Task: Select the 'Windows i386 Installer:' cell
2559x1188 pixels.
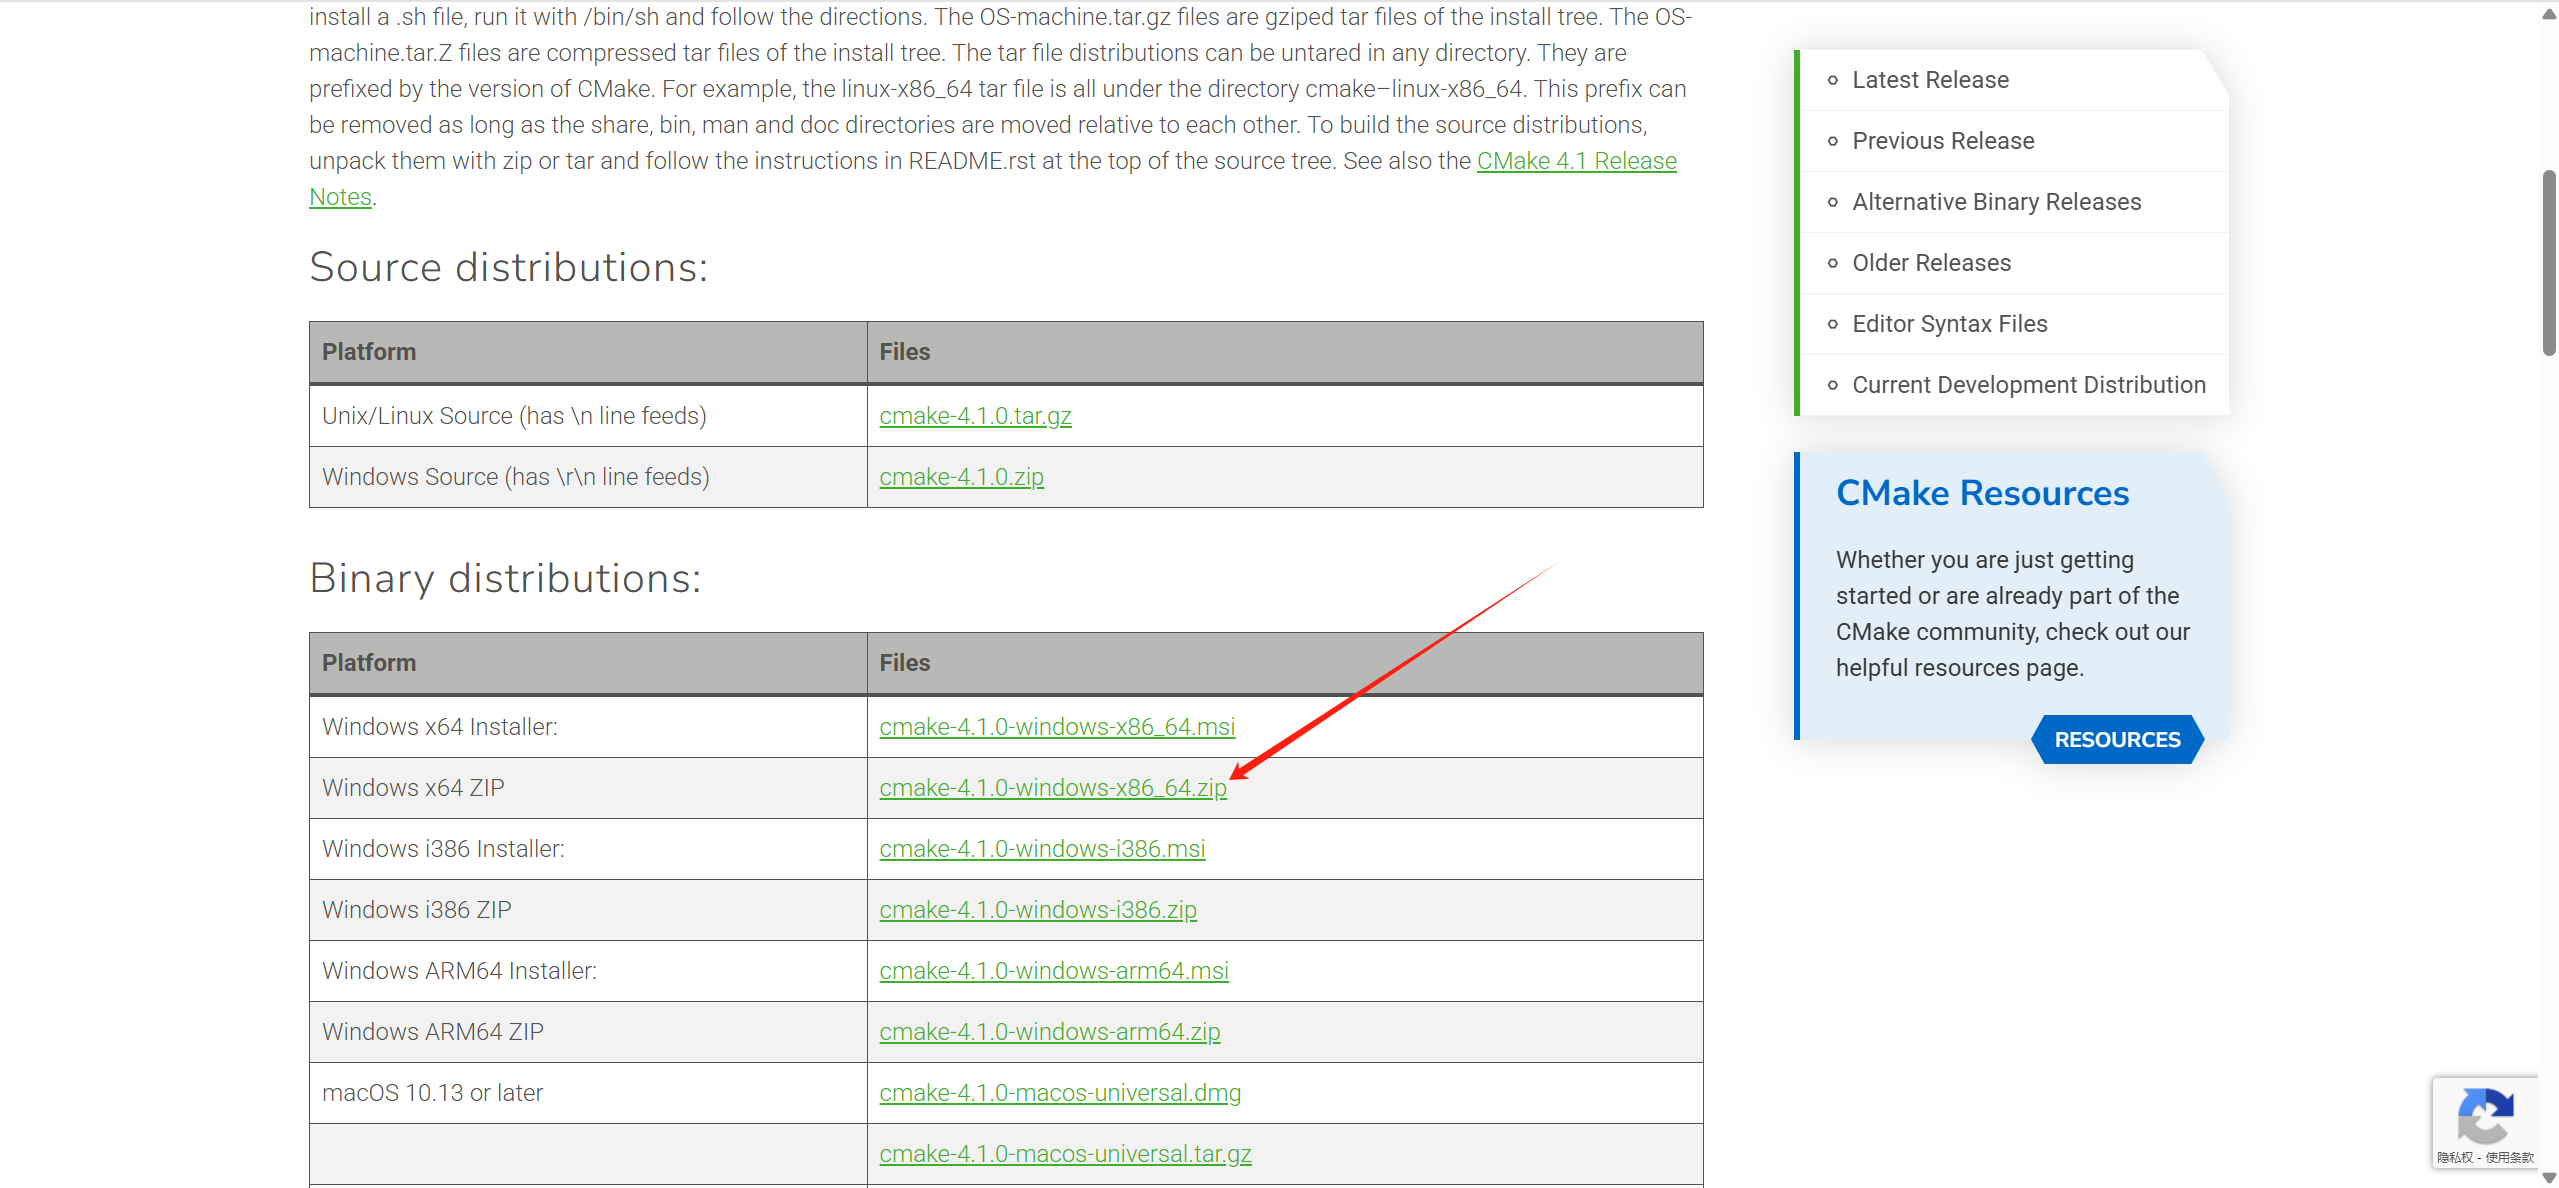Action: 588,849
